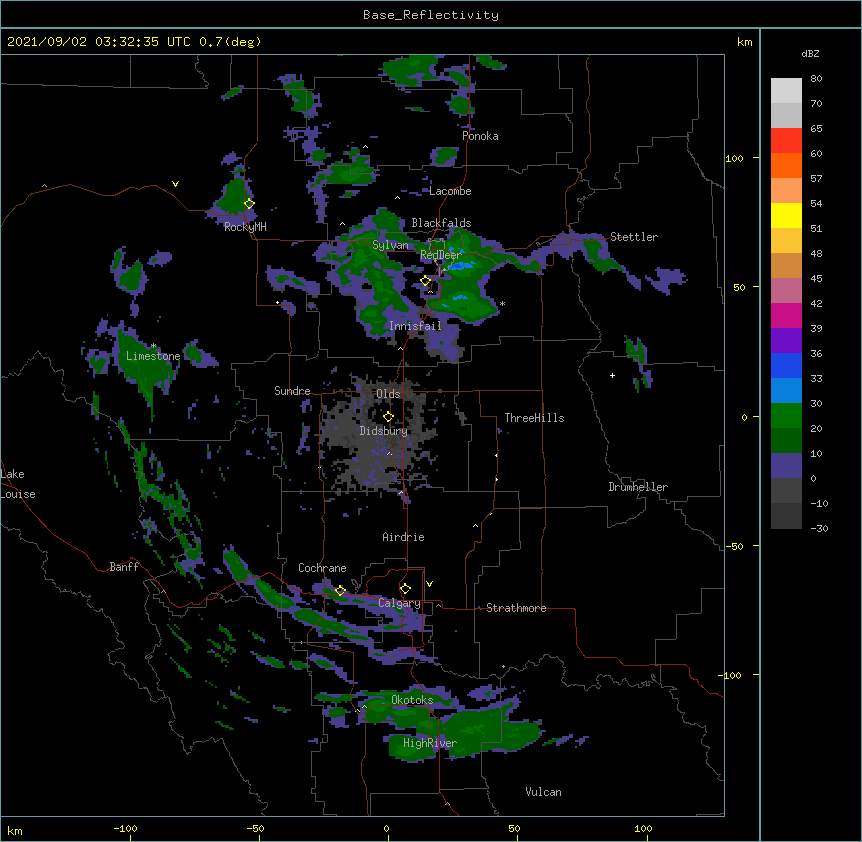Click the Didsbury city label
862x842 pixels.
[384, 431]
